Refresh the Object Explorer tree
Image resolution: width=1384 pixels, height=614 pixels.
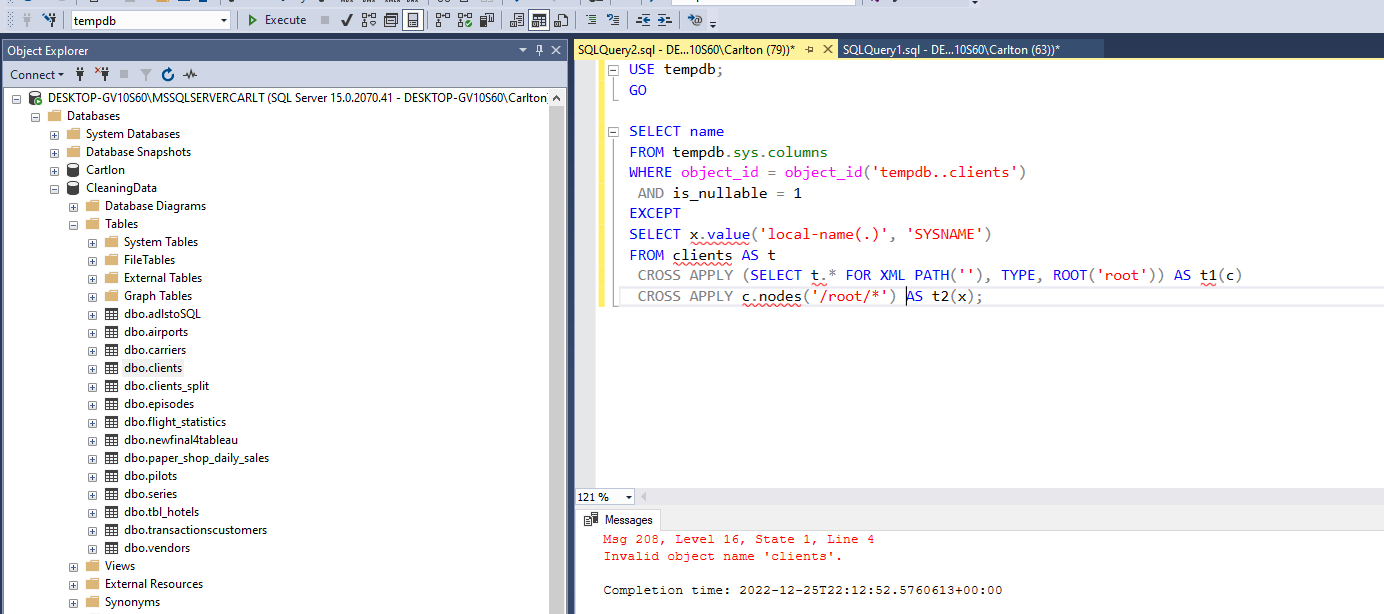pos(167,75)
